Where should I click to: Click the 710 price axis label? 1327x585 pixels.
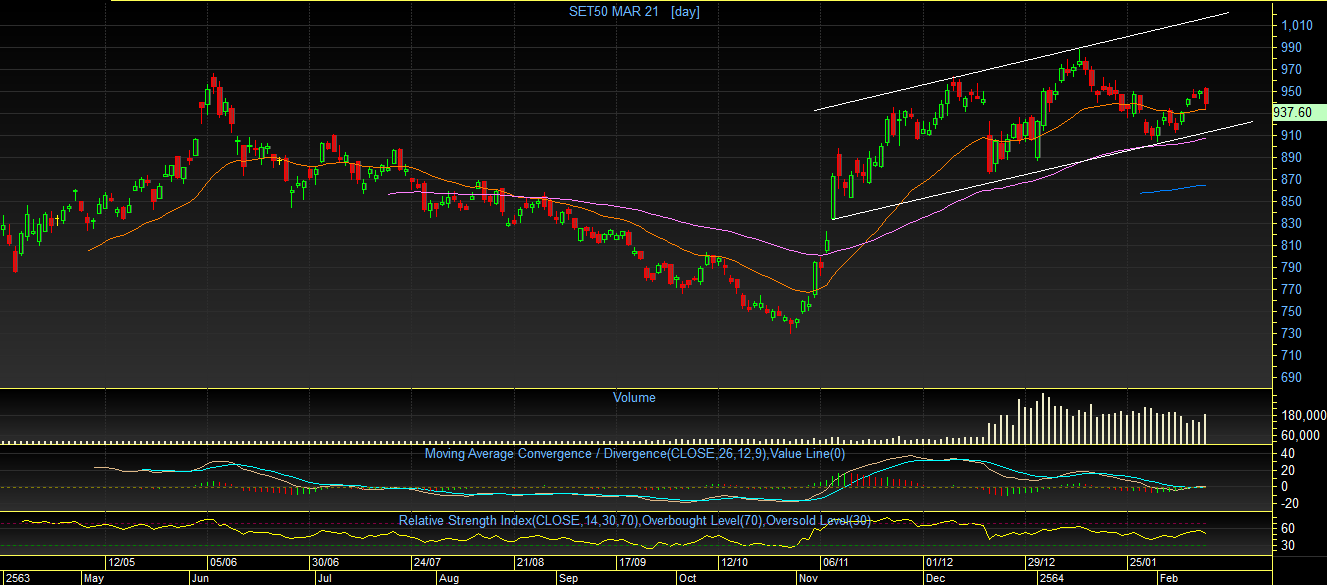tap(1291, 355)
